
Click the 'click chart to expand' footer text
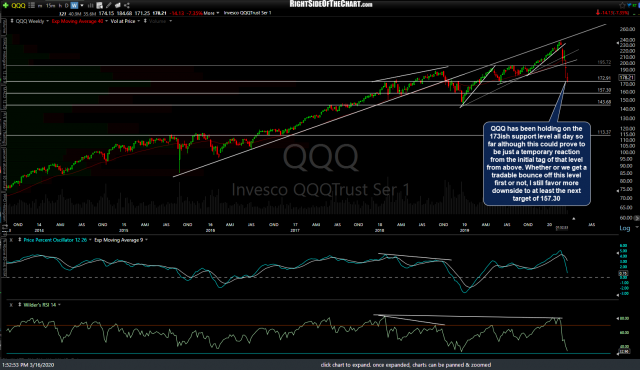click(406, 365)
